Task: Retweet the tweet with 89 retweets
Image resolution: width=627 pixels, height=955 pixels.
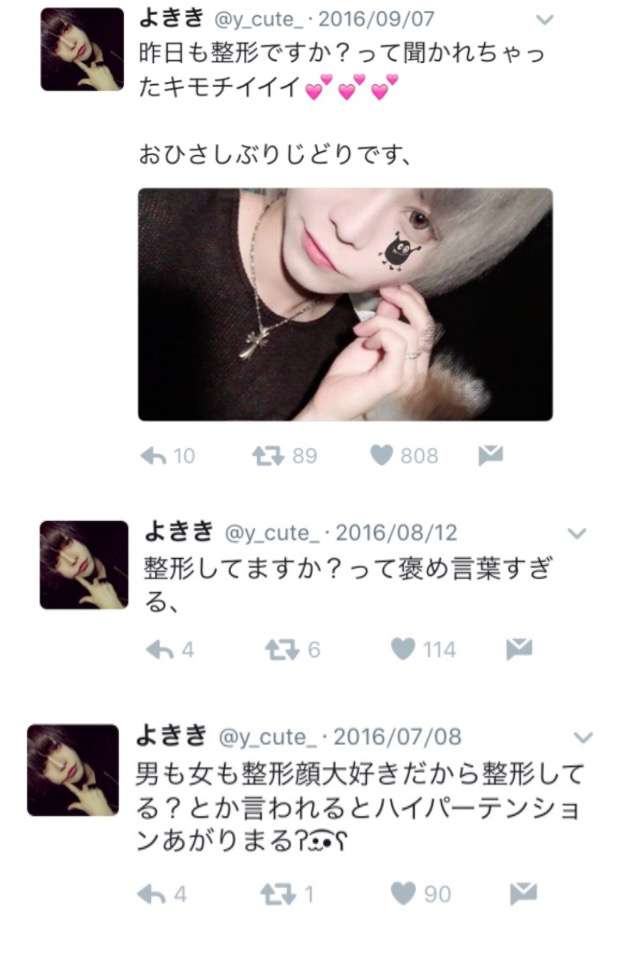Action: tap(268, 455)
